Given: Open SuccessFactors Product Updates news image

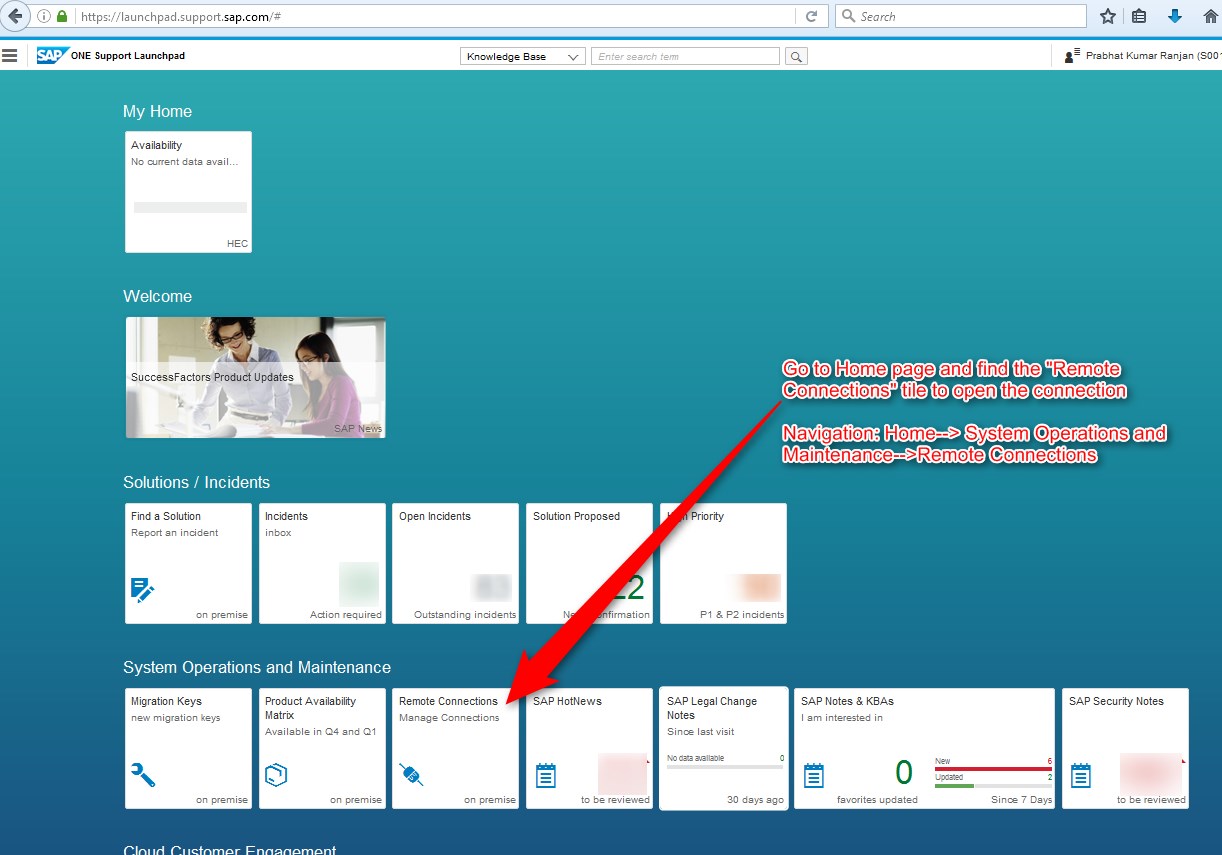Looking at the screenshot, I should tap(256, 378).
